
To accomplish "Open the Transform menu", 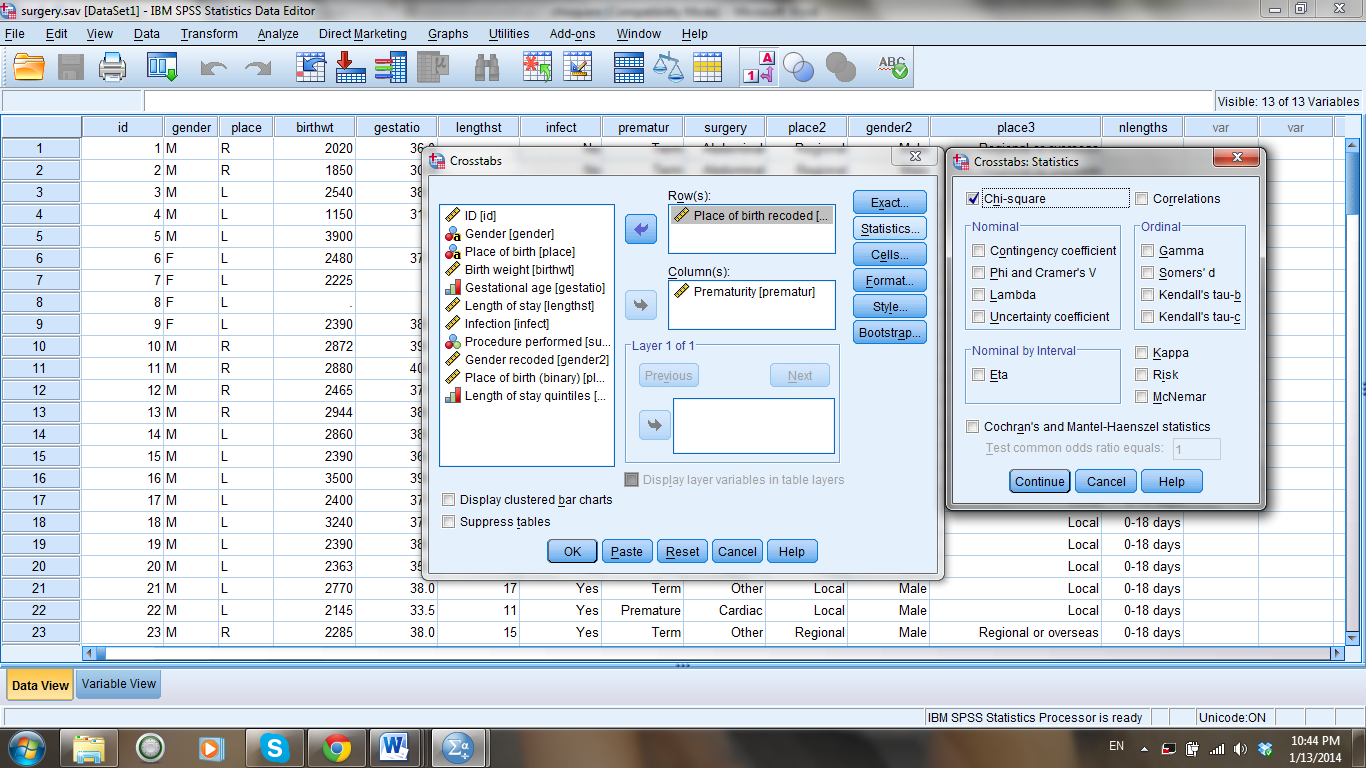I will coord(209,33).
